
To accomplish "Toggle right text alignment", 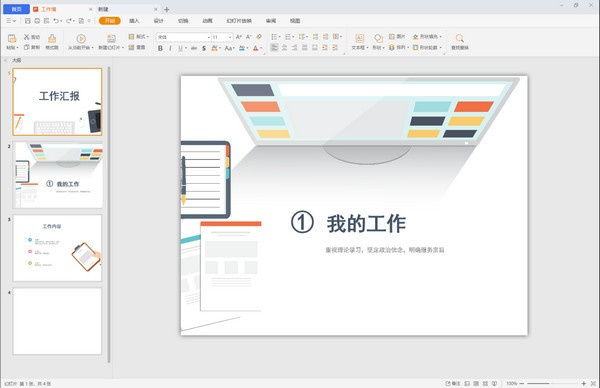I will [x=294, y=47].
